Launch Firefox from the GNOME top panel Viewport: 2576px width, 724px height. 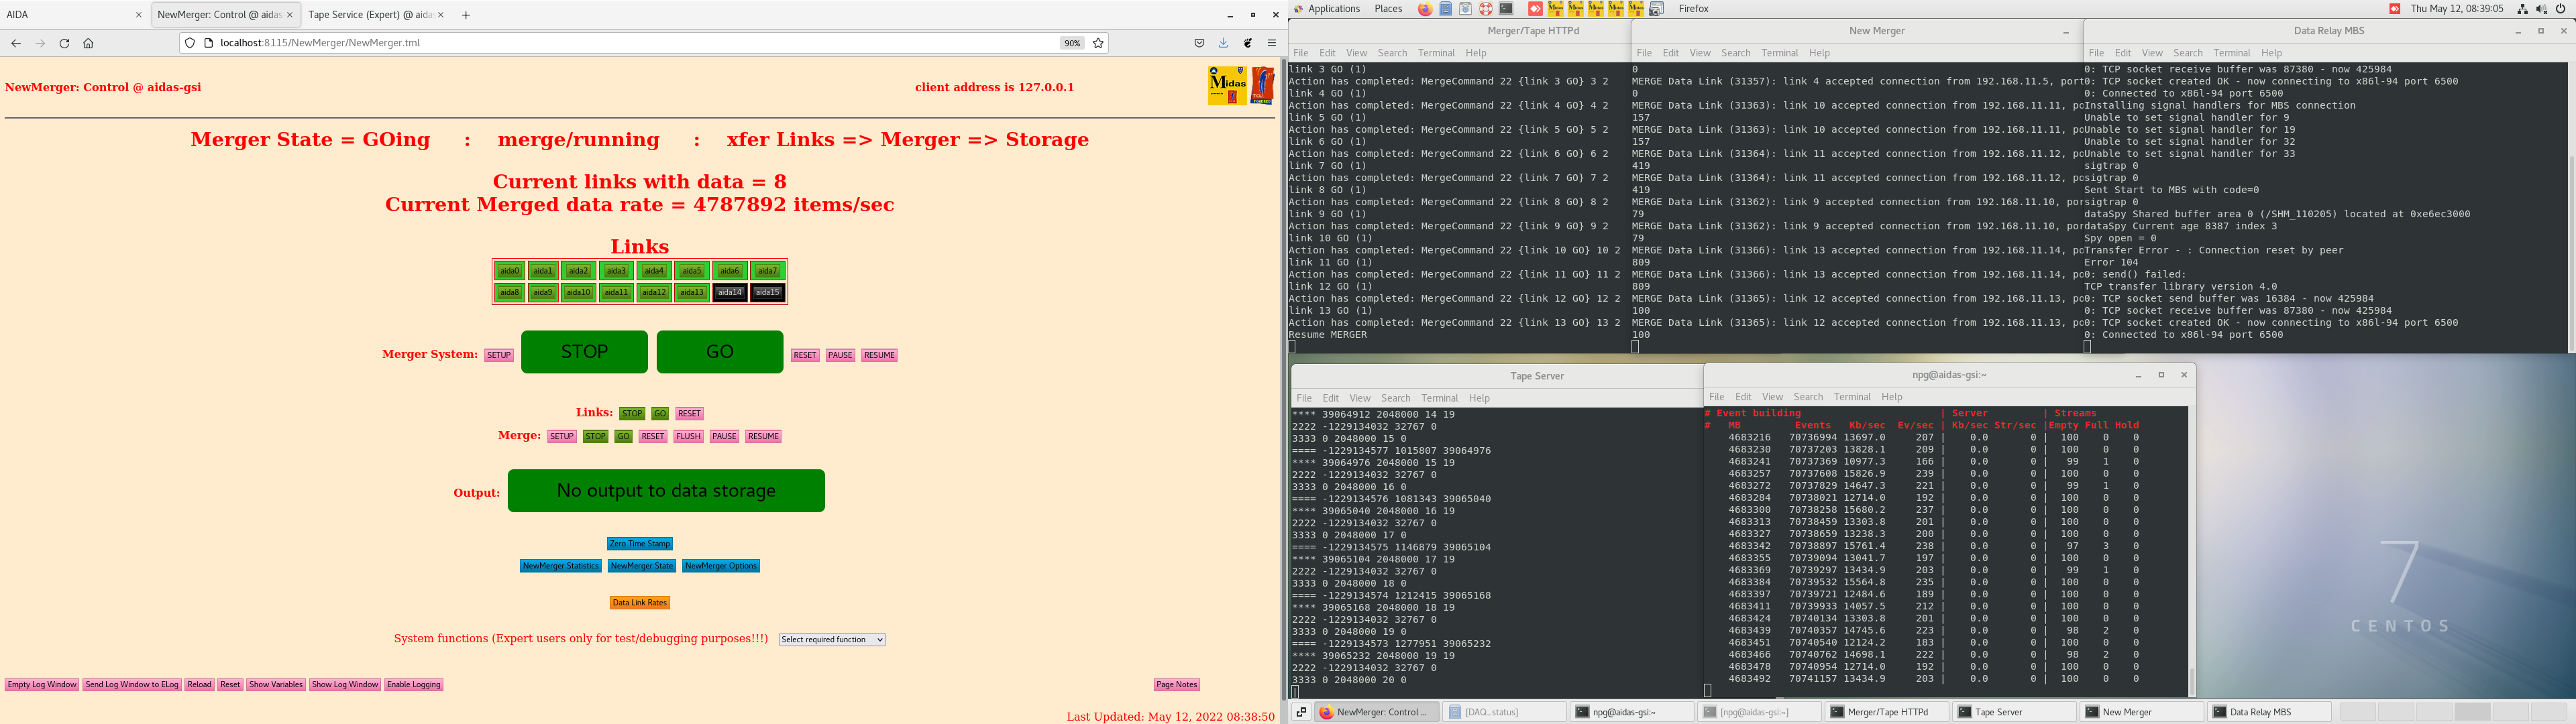(1425, 9)
